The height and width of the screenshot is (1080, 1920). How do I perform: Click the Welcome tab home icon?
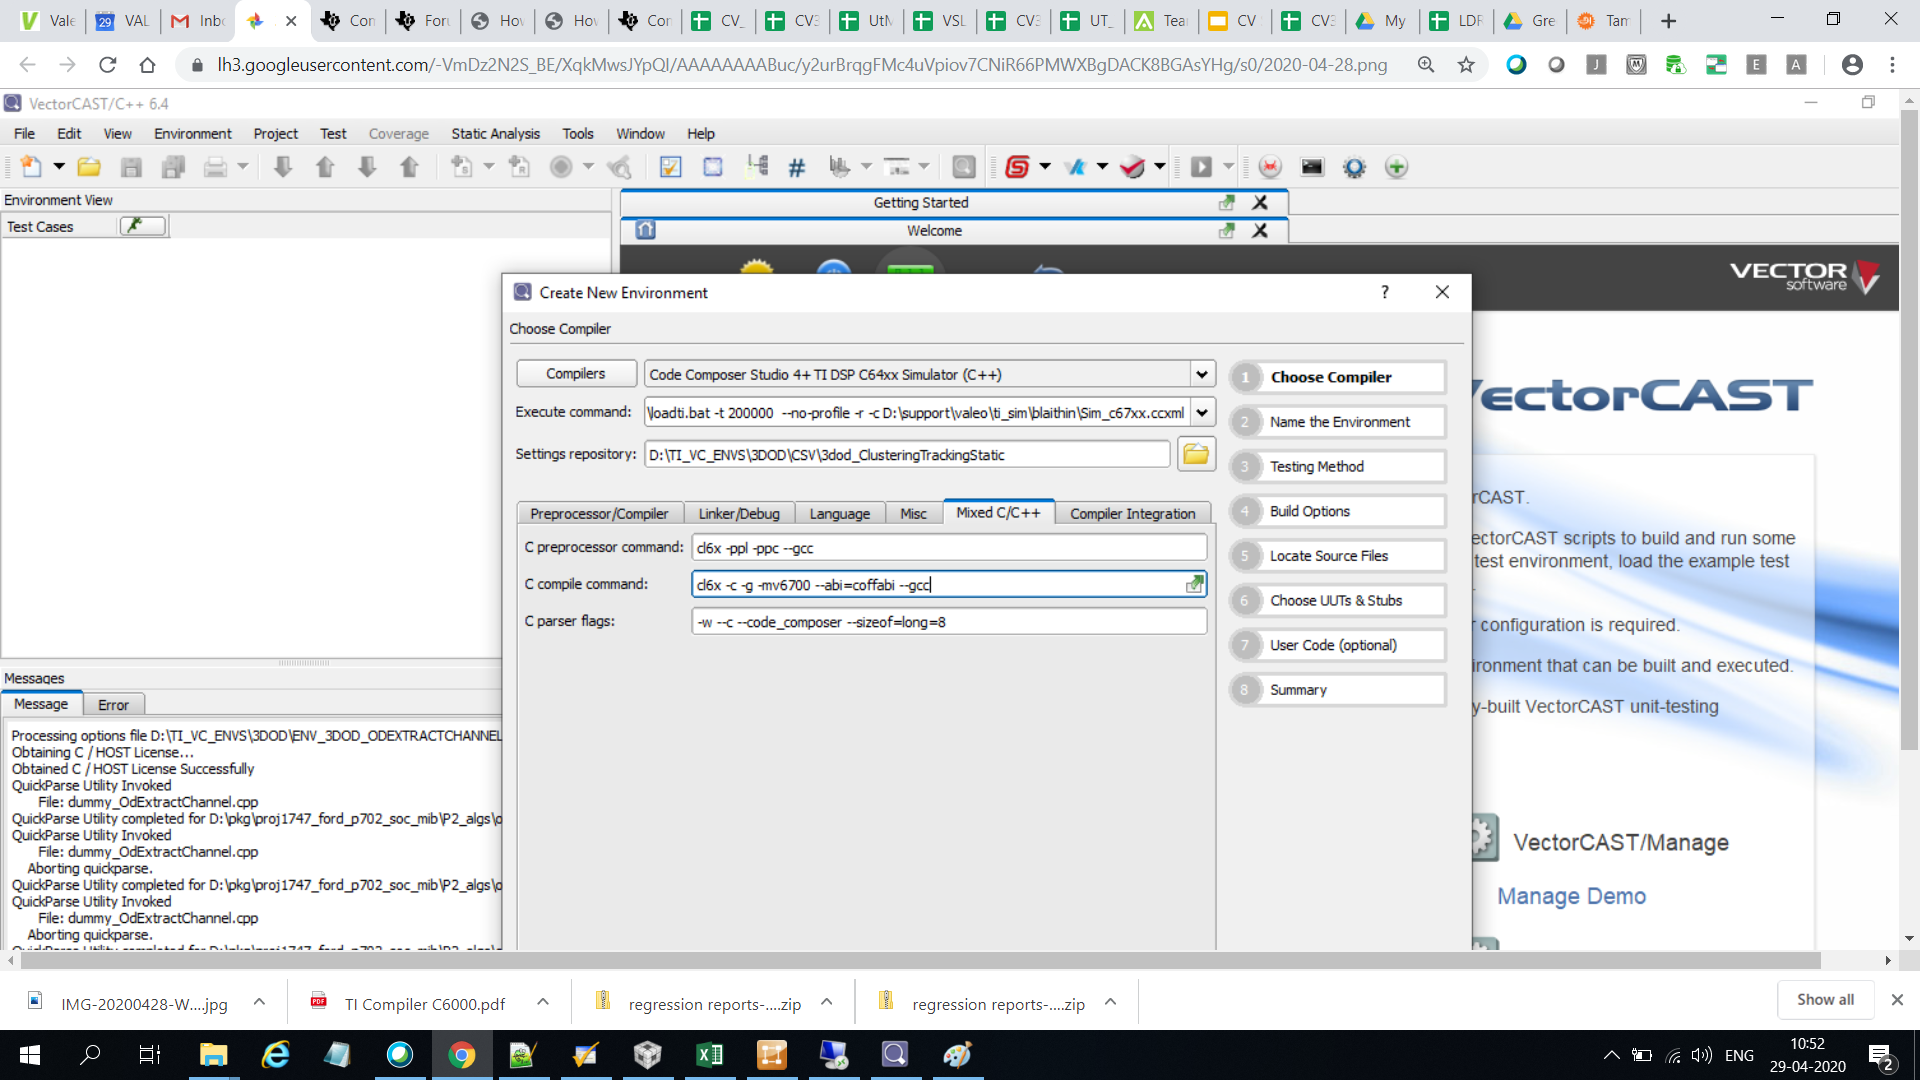tap(645, 230)
